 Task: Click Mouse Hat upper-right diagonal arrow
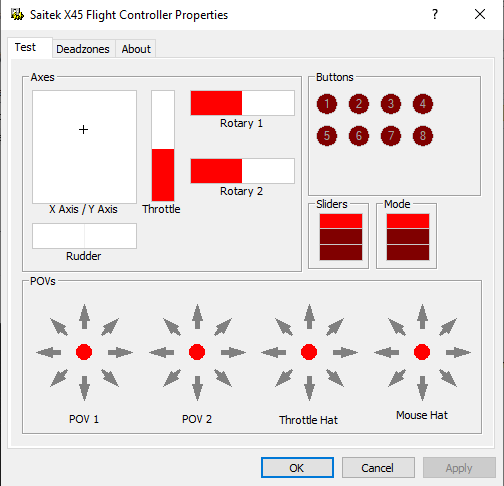point(448,327)
